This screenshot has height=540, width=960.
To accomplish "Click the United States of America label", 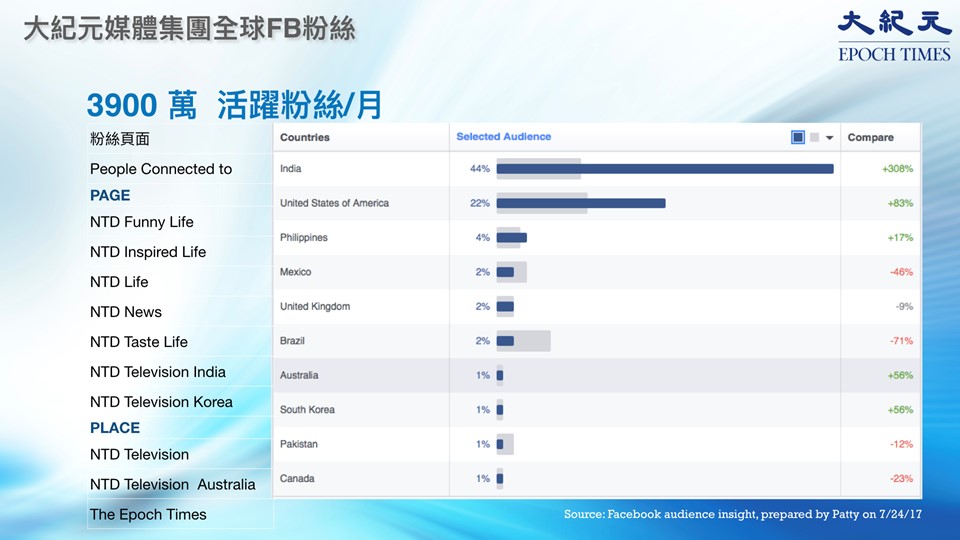I will pyautogui.click(x=334, y=203).
